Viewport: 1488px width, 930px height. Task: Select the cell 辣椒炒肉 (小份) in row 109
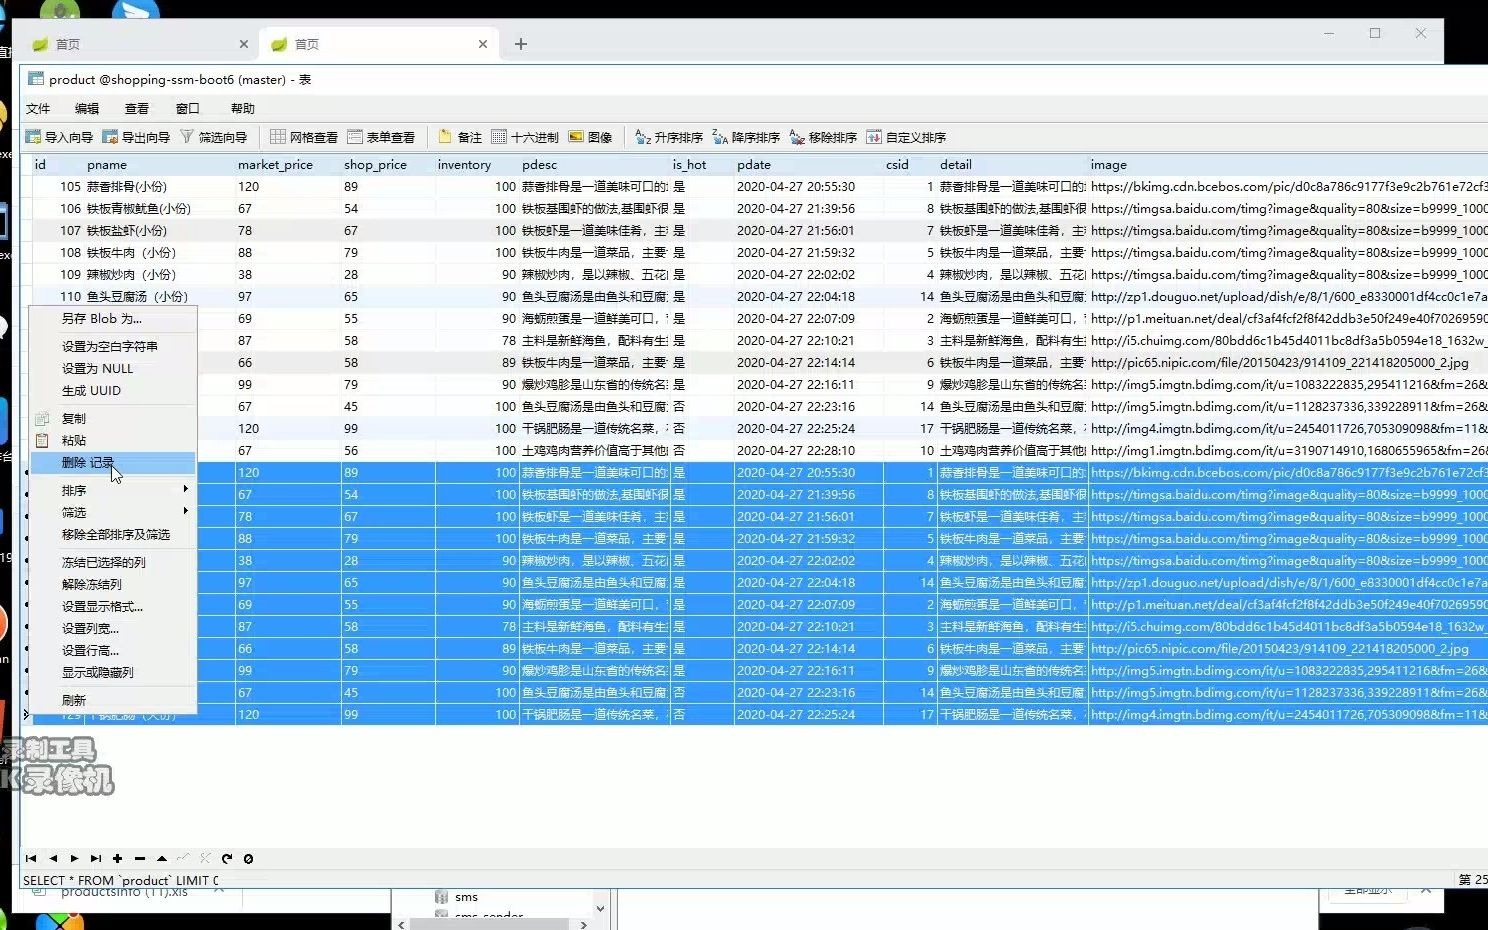[x=158, y=274]
